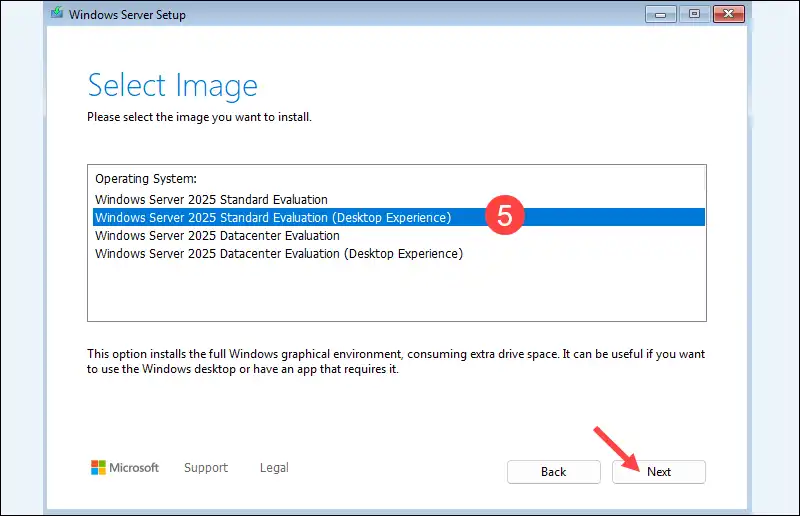Click the red circled number 5 badge
This screenshot has height=516, width=800.
pos(505,216)
